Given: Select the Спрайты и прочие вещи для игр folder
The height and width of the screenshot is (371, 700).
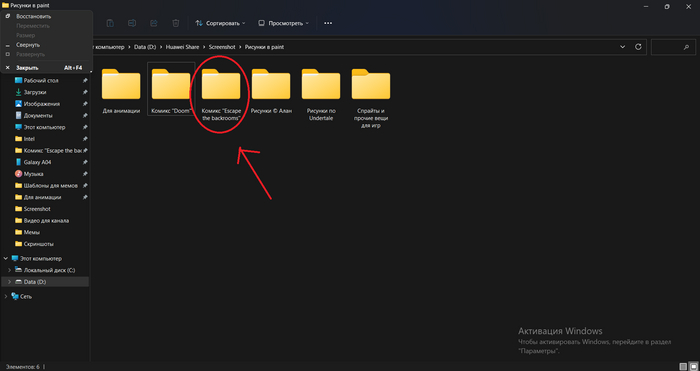Looking at the screenshot, I should 371,97.
